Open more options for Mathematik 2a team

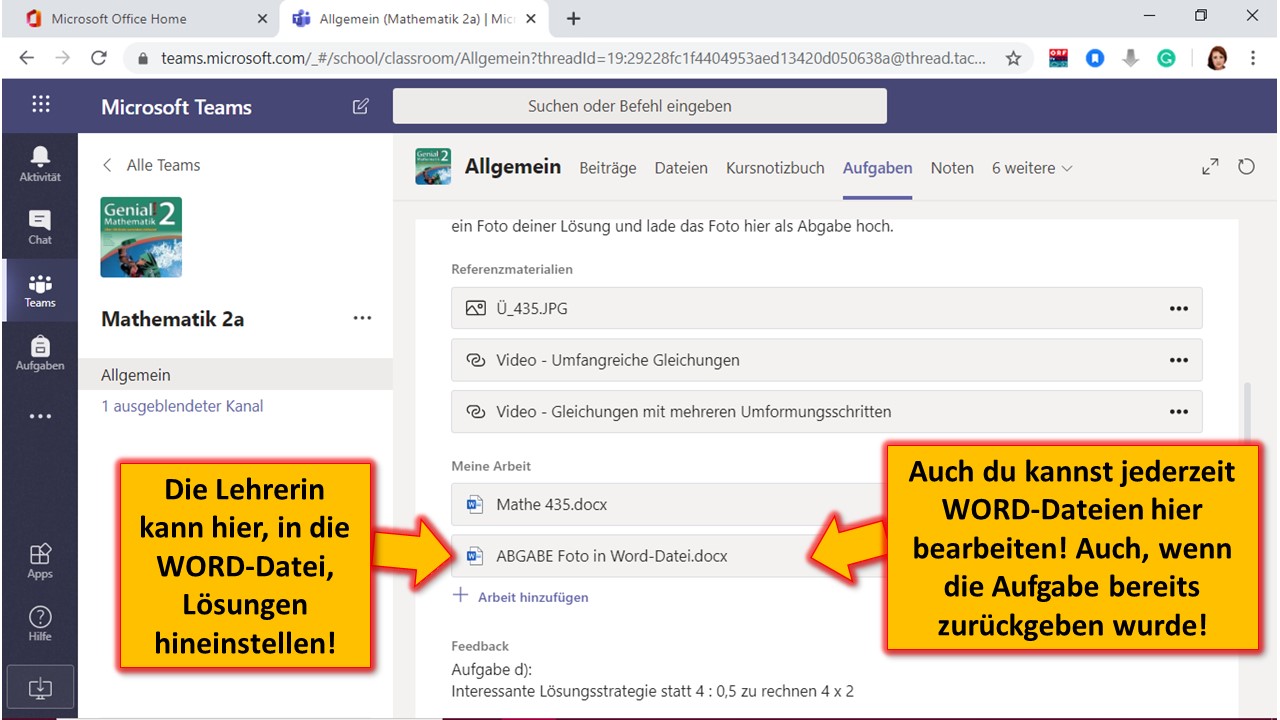point(362,319)
